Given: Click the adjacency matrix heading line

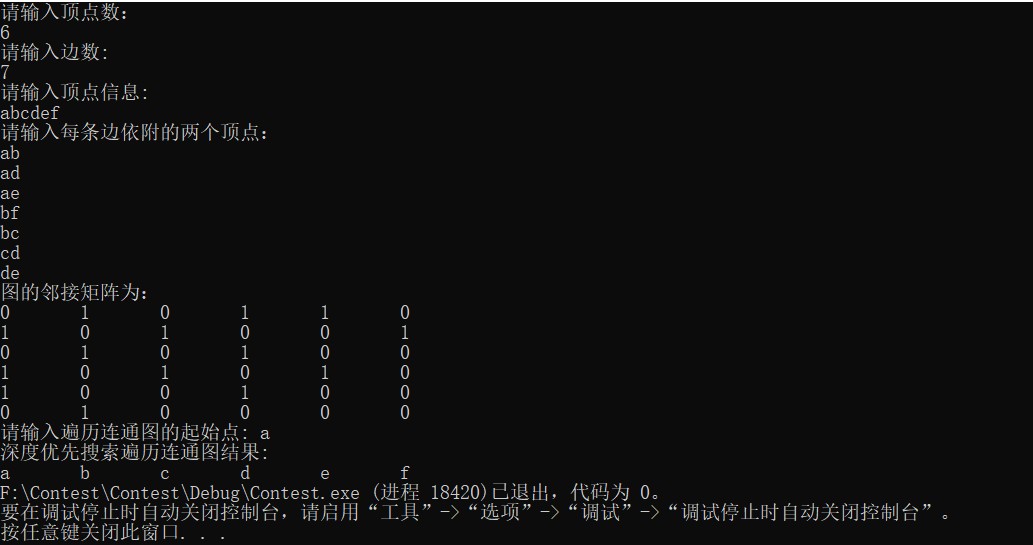Looking at the screenshot, I should (74, 292).
